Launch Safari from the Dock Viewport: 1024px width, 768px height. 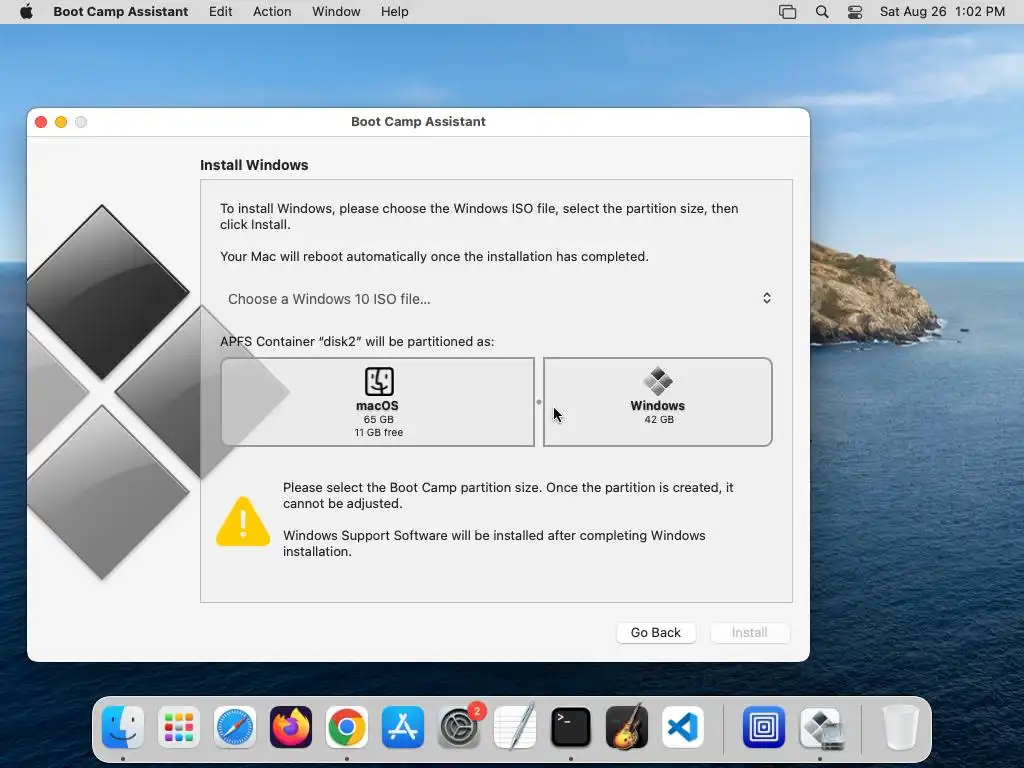235,727
